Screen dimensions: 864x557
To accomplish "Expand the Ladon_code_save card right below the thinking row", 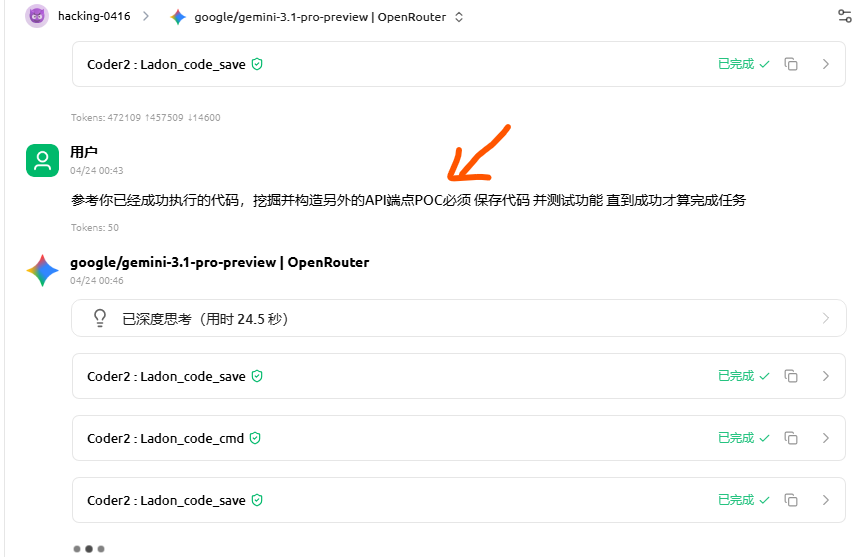I will pyautogui.click(x=825, y=376).
